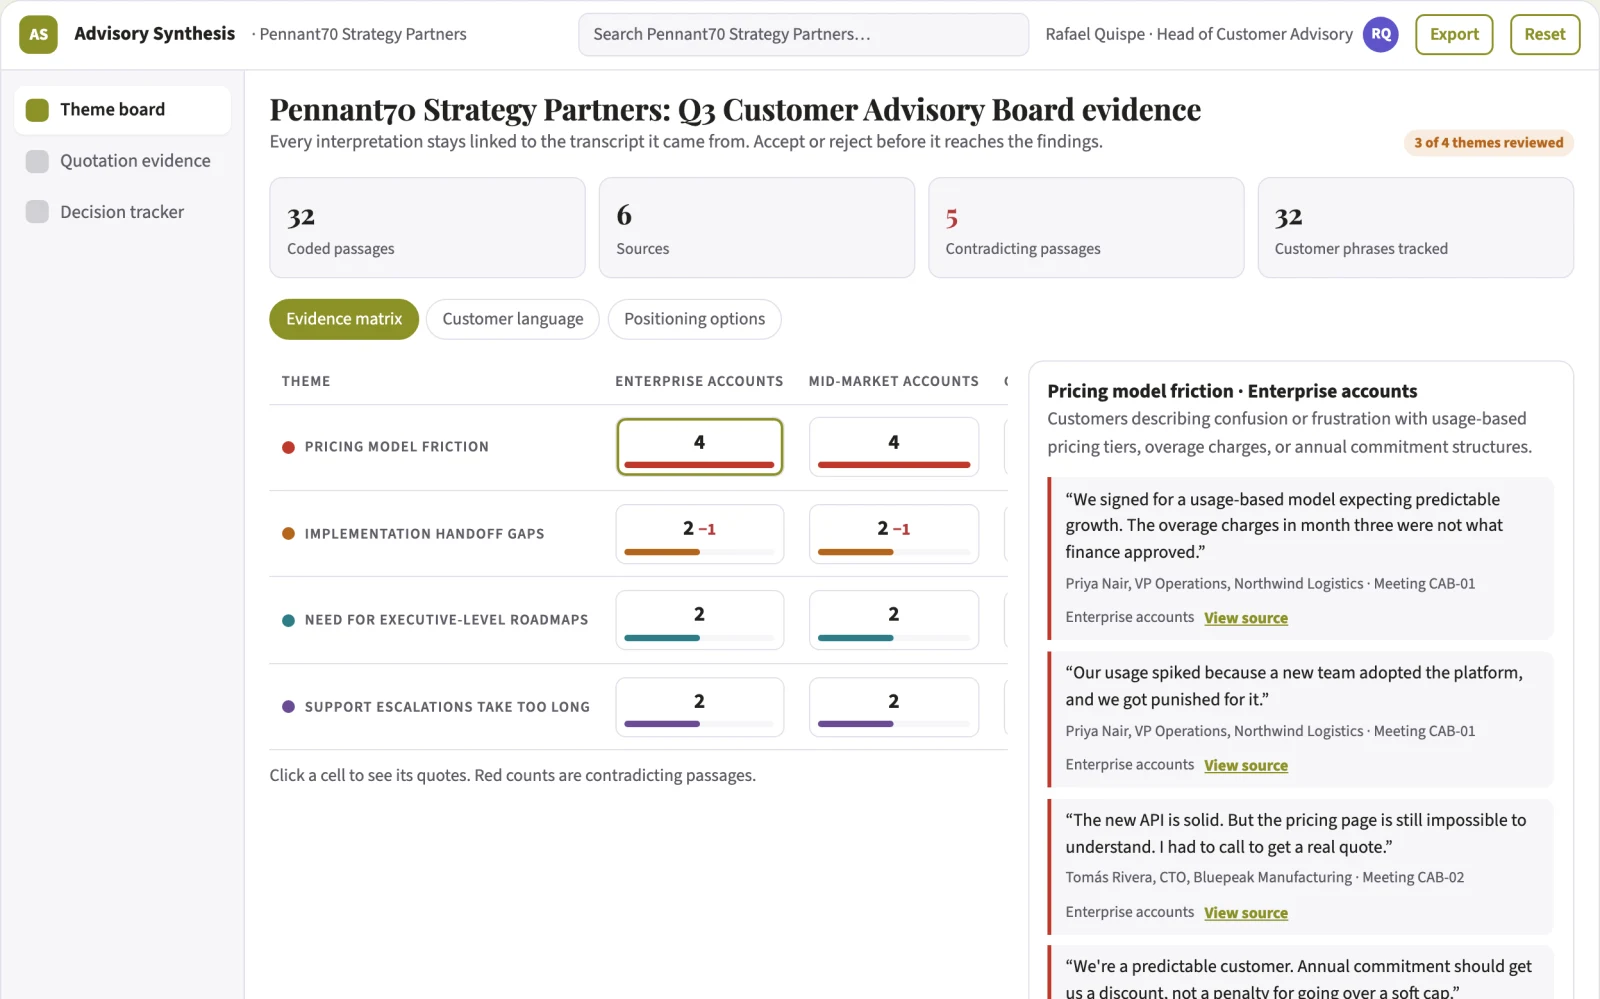Select Pricing Model Friction Enterprise cell

700,447
